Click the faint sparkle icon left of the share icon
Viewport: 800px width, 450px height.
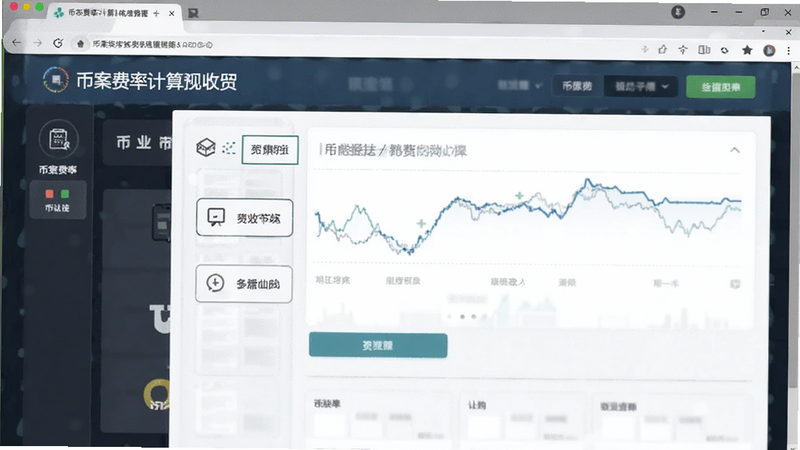[645, 49]
